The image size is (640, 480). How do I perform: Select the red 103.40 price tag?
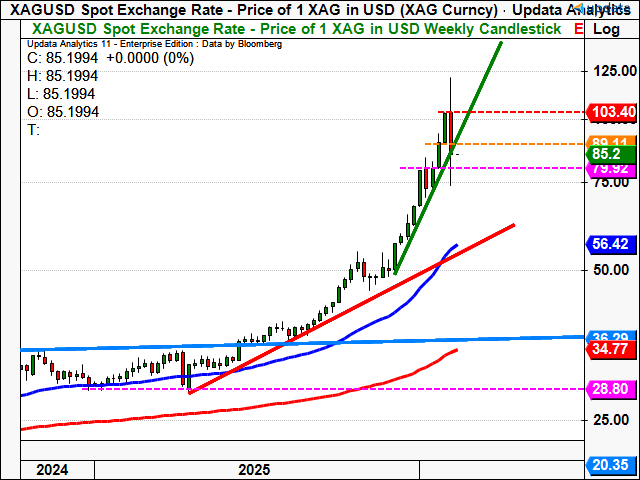[608, 112]
